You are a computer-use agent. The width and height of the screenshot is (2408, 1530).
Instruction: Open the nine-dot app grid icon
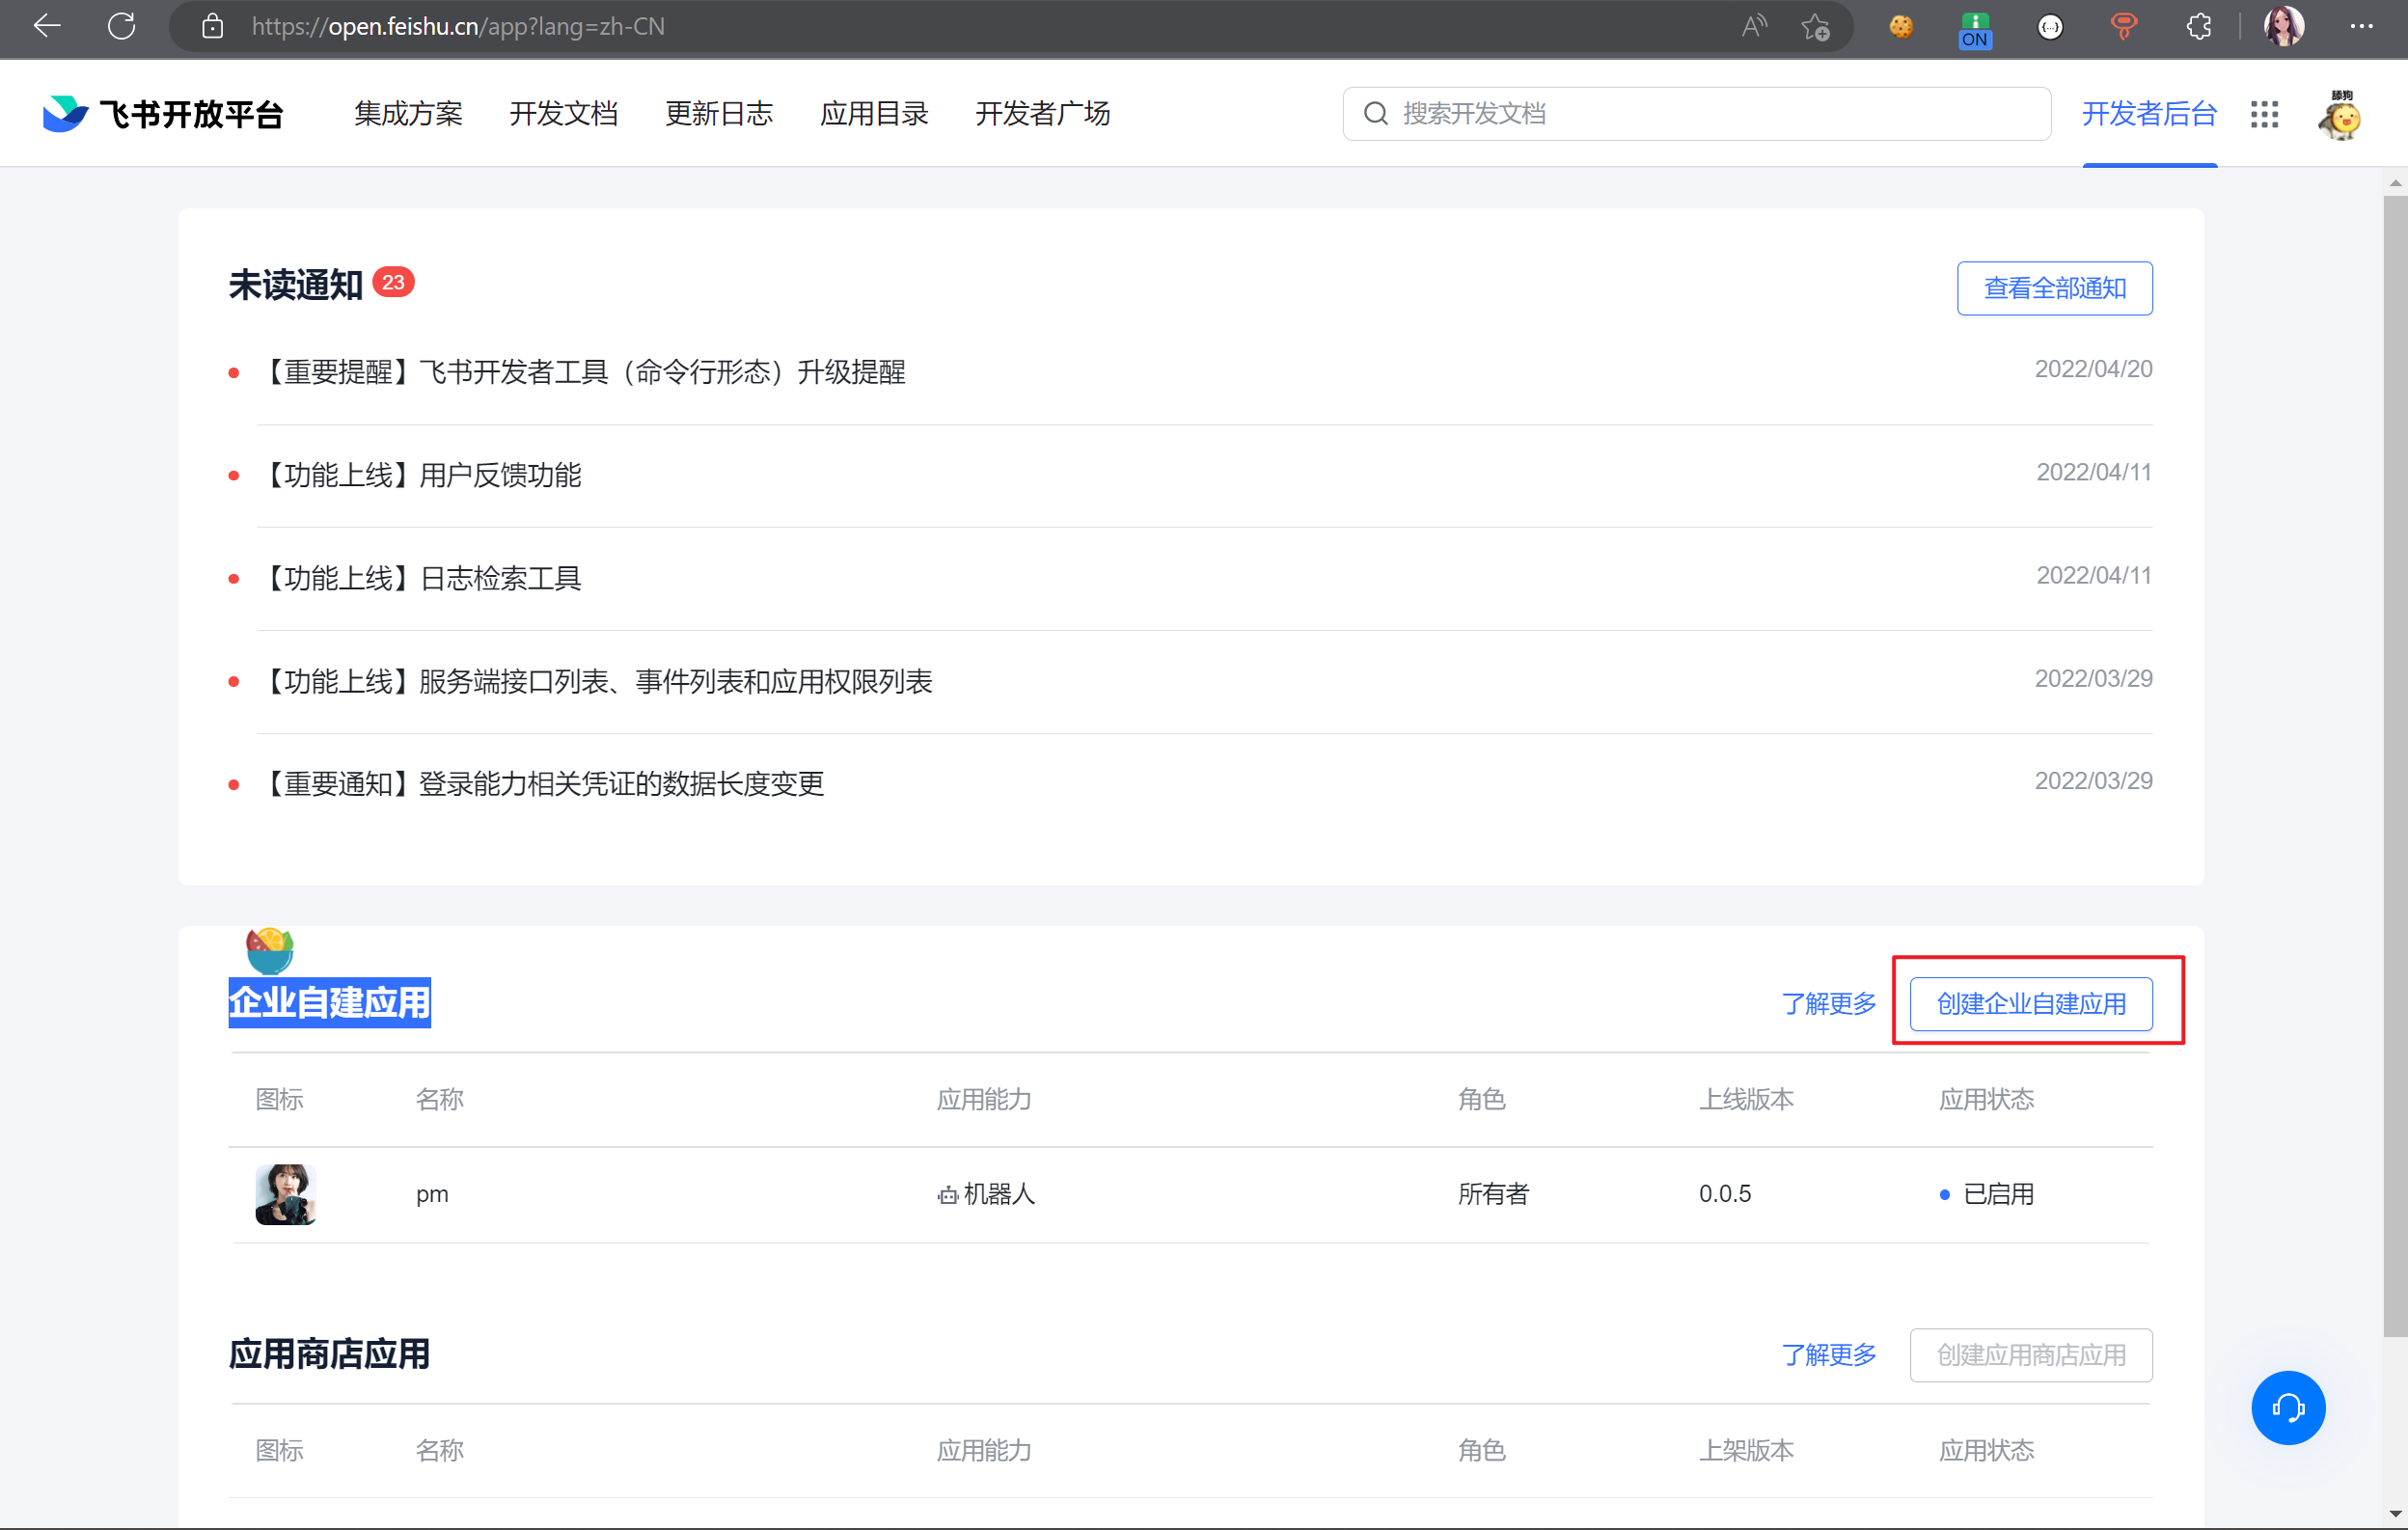(x=2264, y=114)
